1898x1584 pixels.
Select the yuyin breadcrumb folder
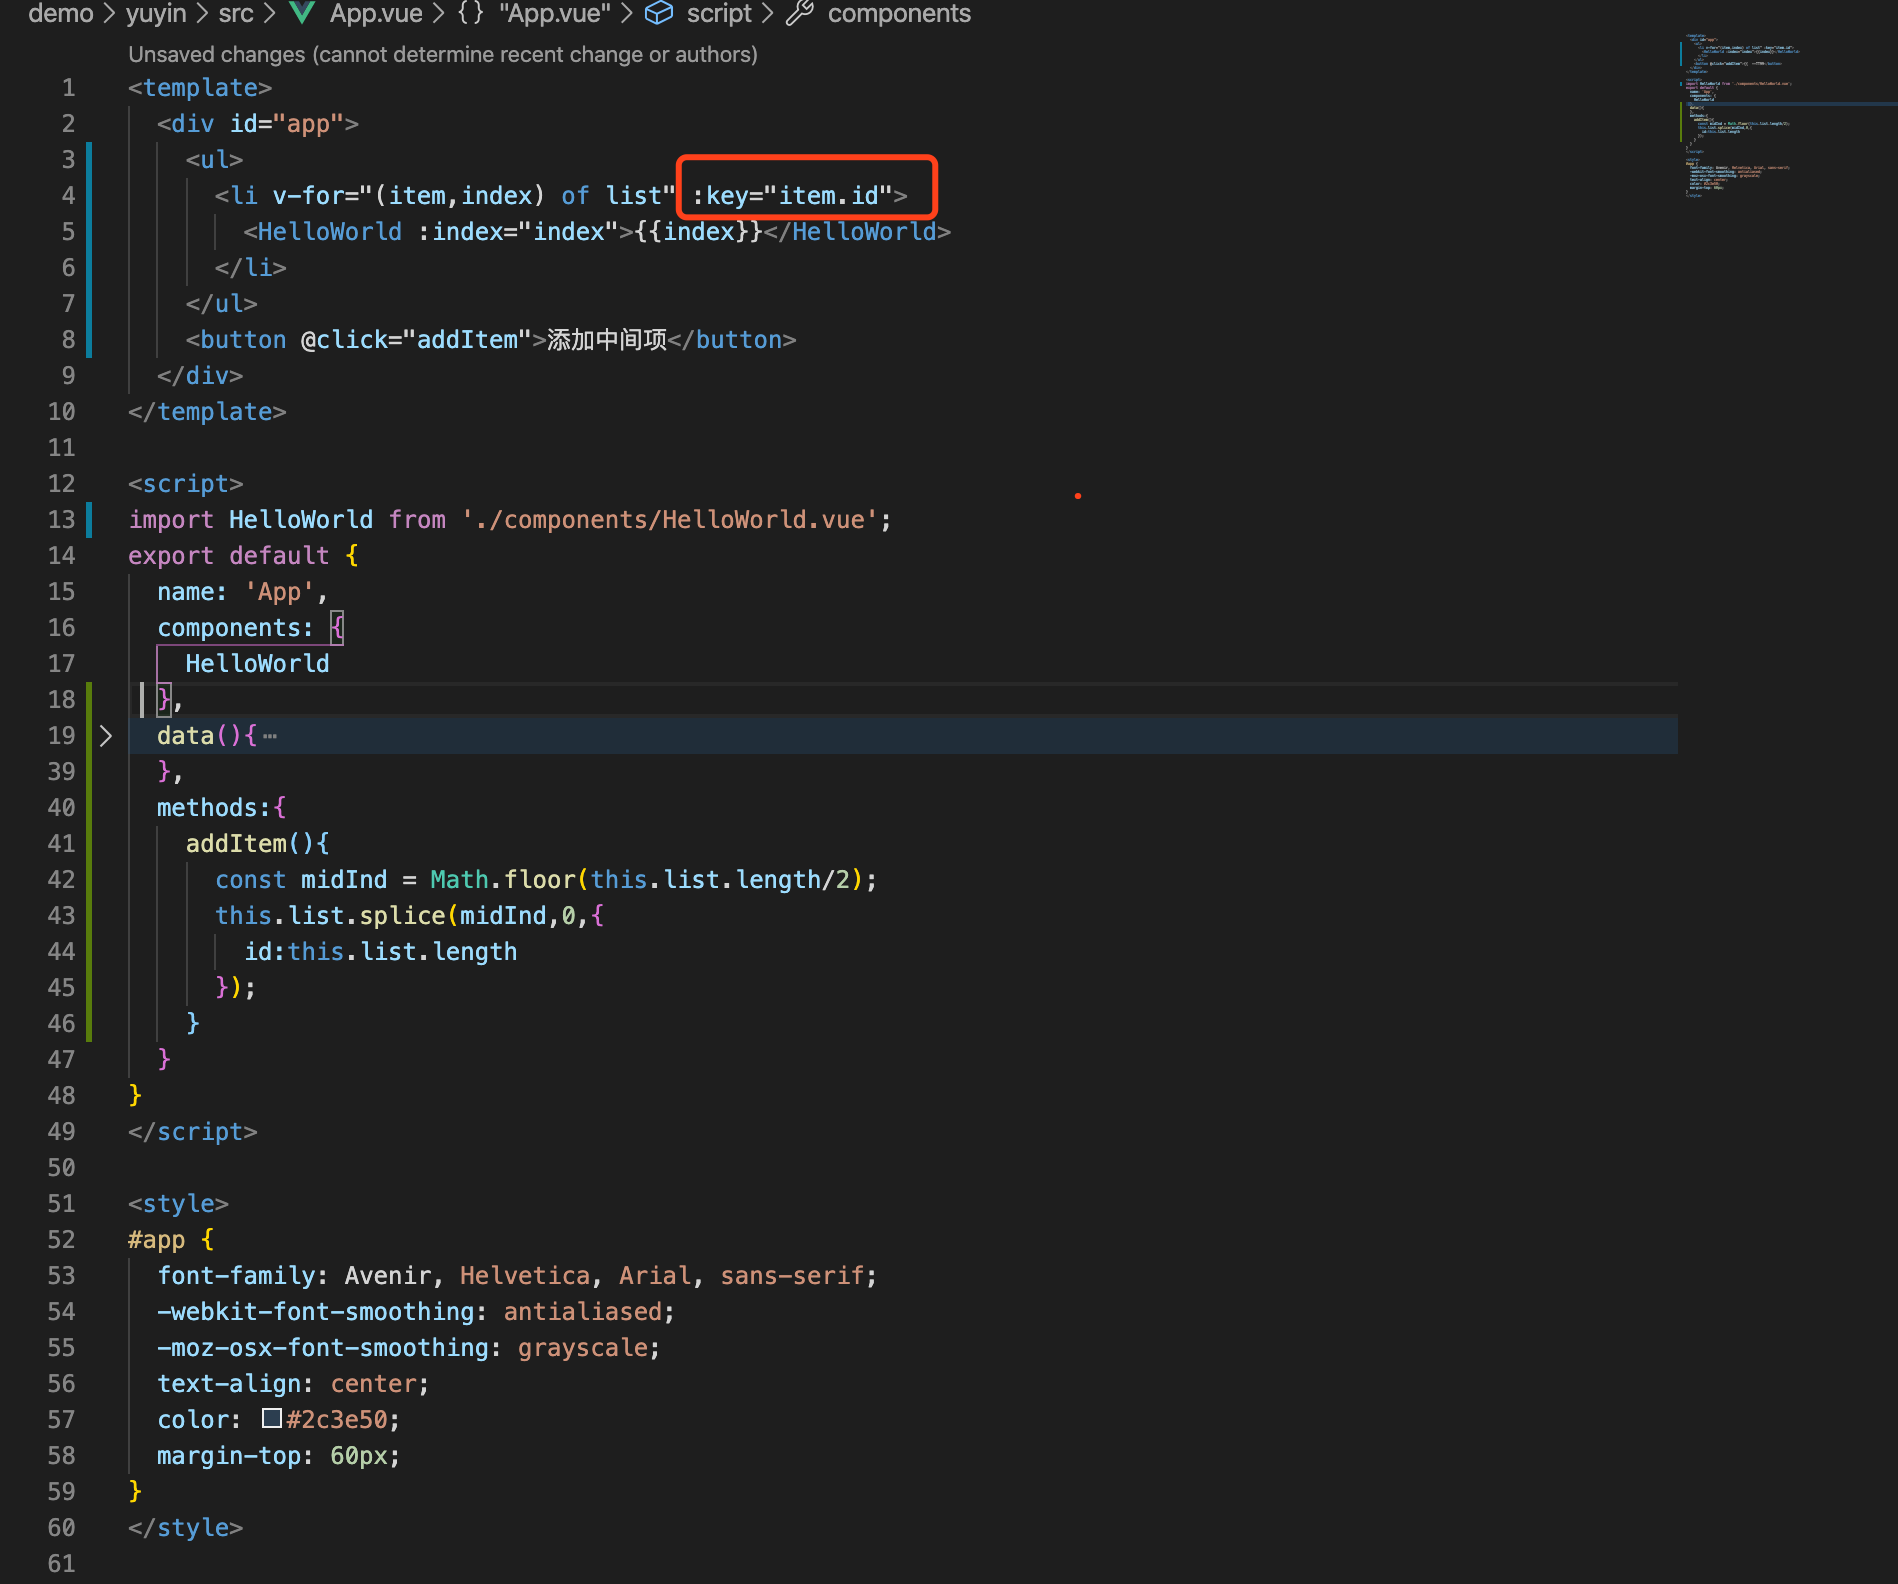click(x=156, y=13)
